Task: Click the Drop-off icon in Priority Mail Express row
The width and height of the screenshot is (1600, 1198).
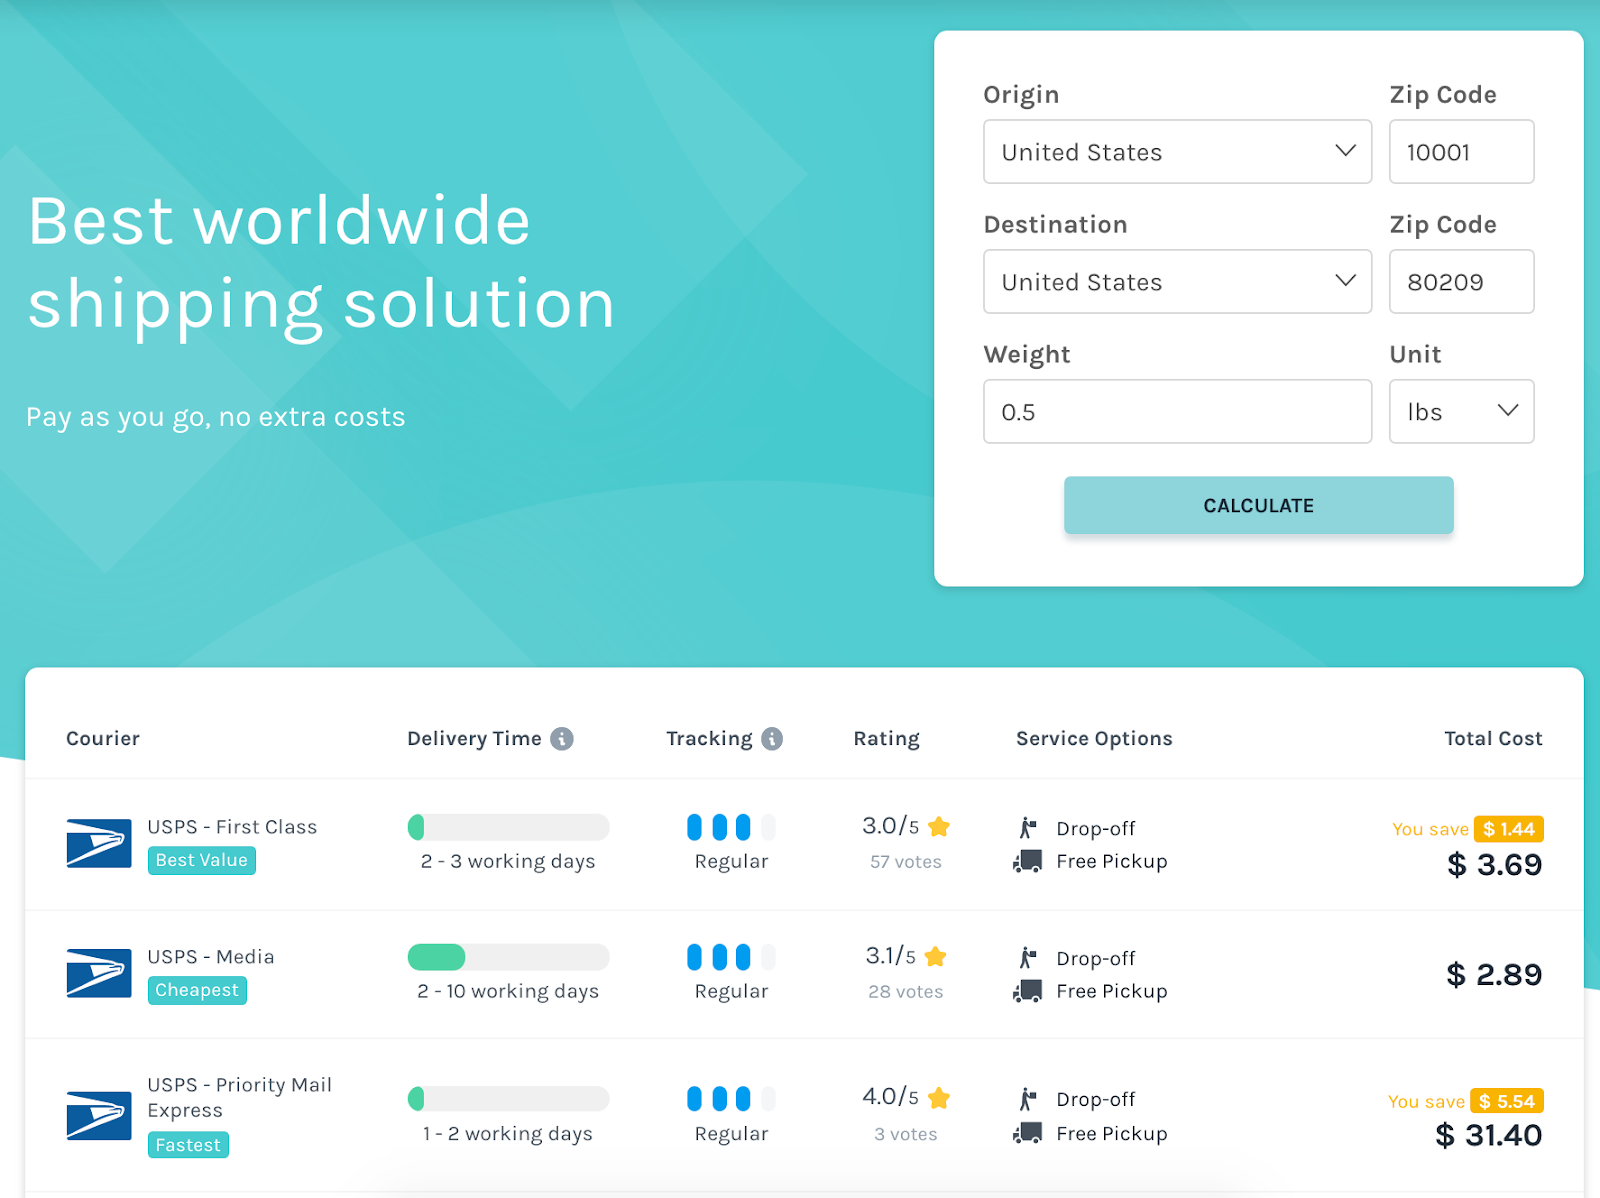Action: pyautogui.click(x=1028, y=1099)
